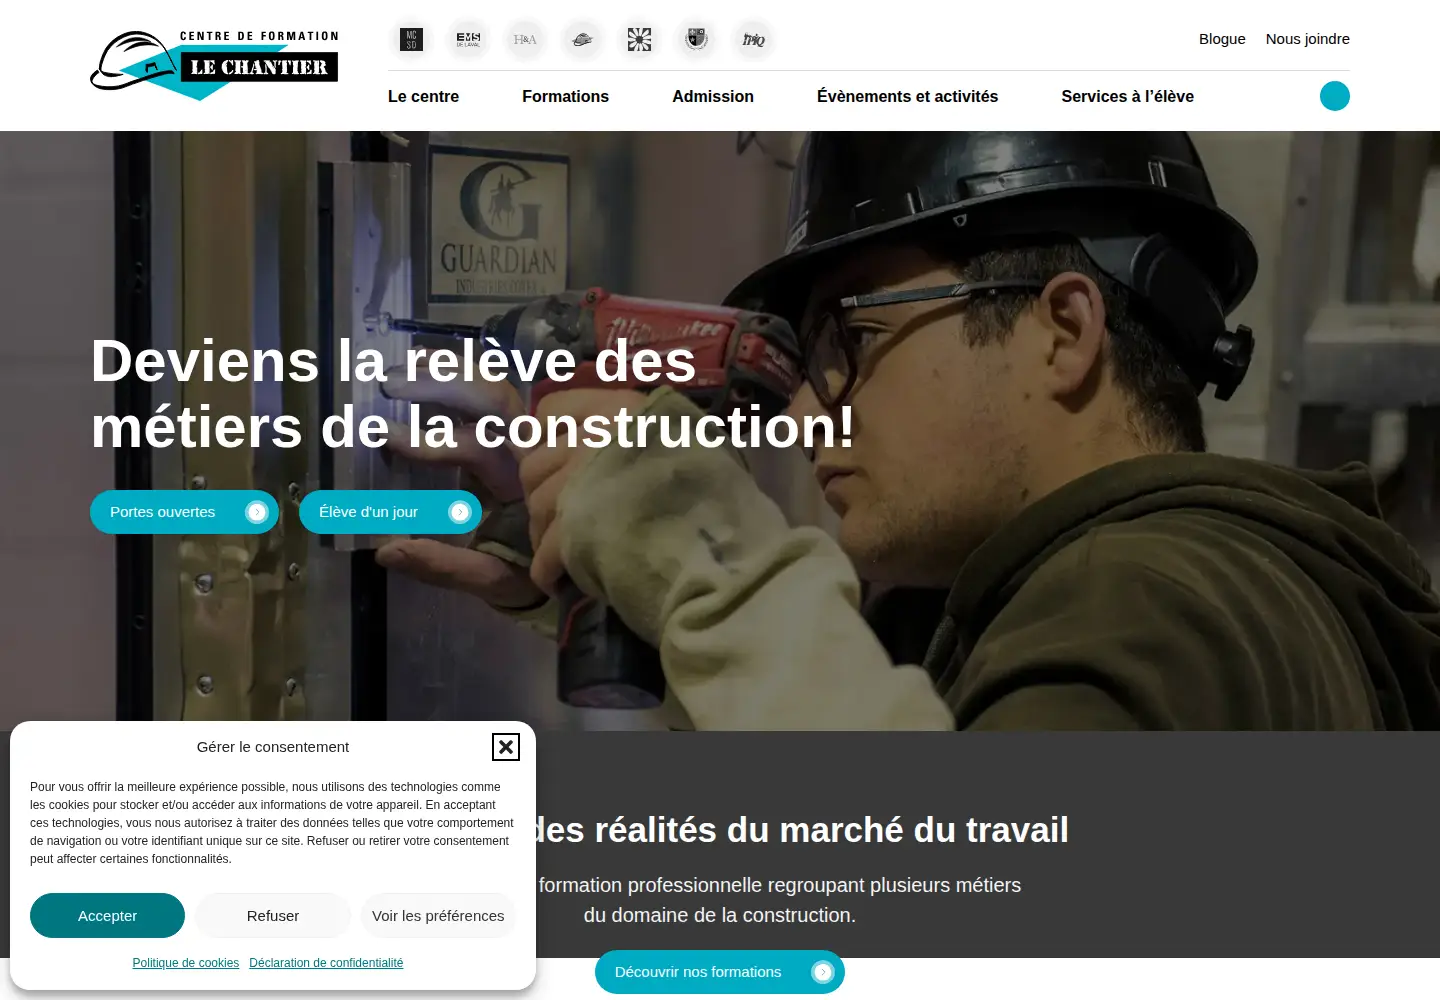Open the Le centre menu

[x=423, y=97]
